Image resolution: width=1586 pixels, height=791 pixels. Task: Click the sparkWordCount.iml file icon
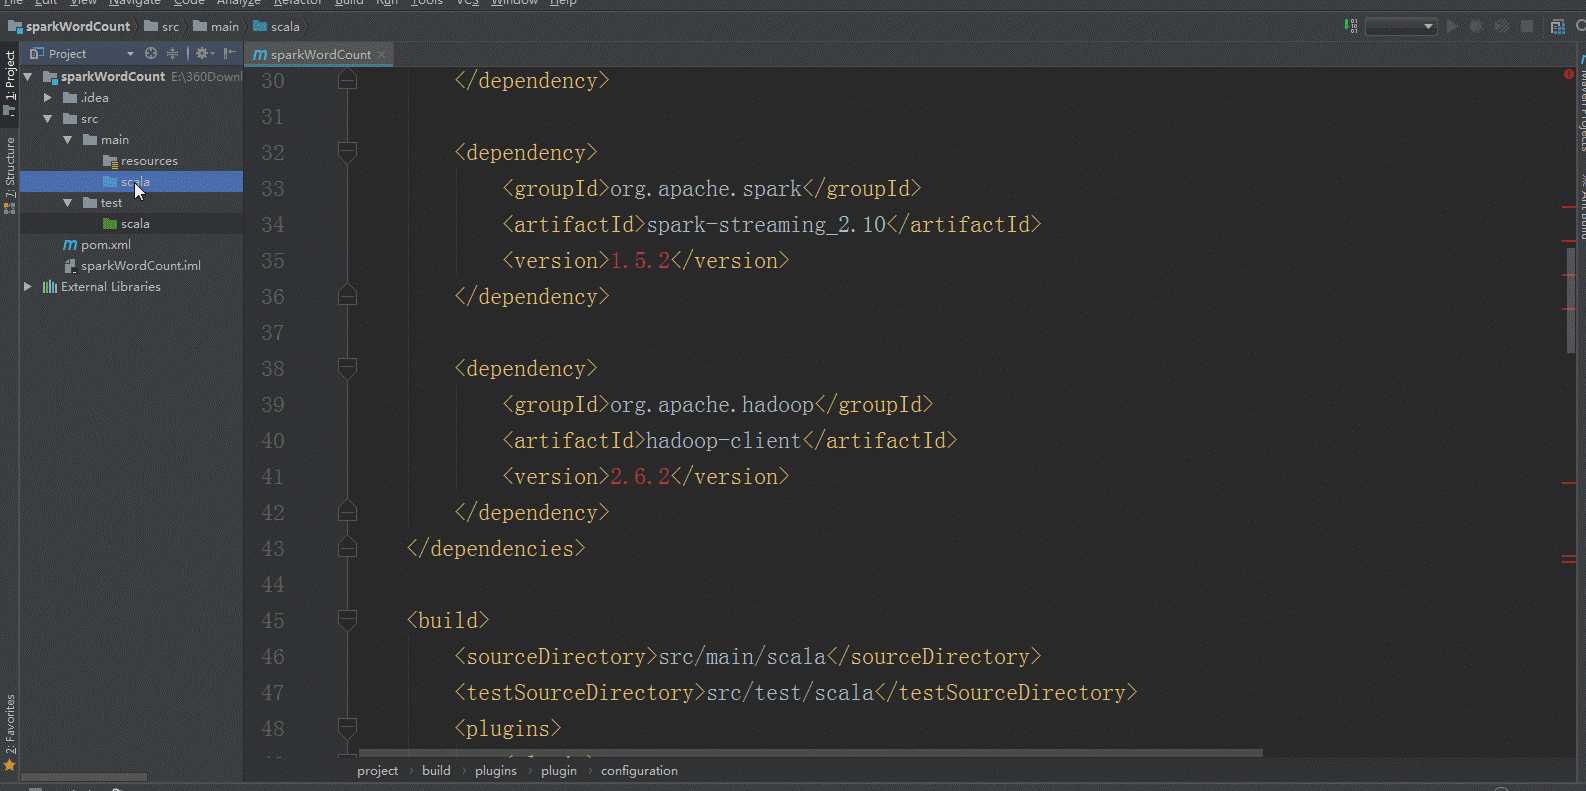70,266
